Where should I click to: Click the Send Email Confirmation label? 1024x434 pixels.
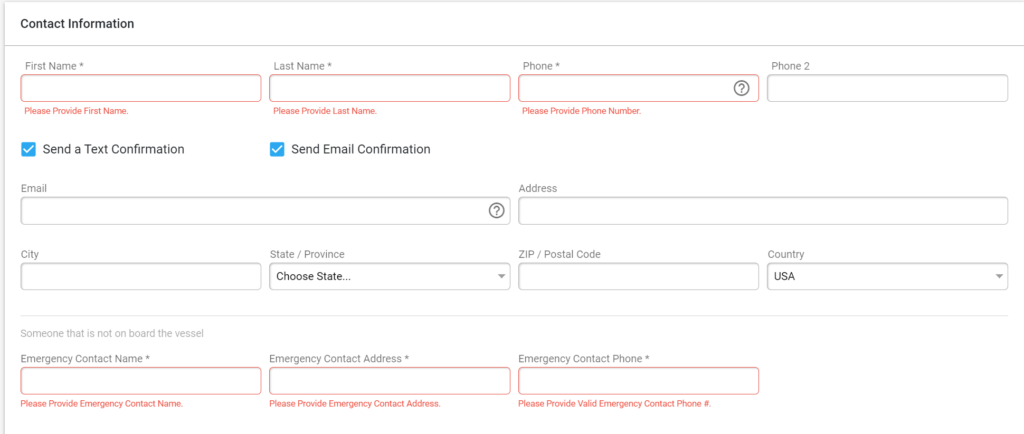360,149
